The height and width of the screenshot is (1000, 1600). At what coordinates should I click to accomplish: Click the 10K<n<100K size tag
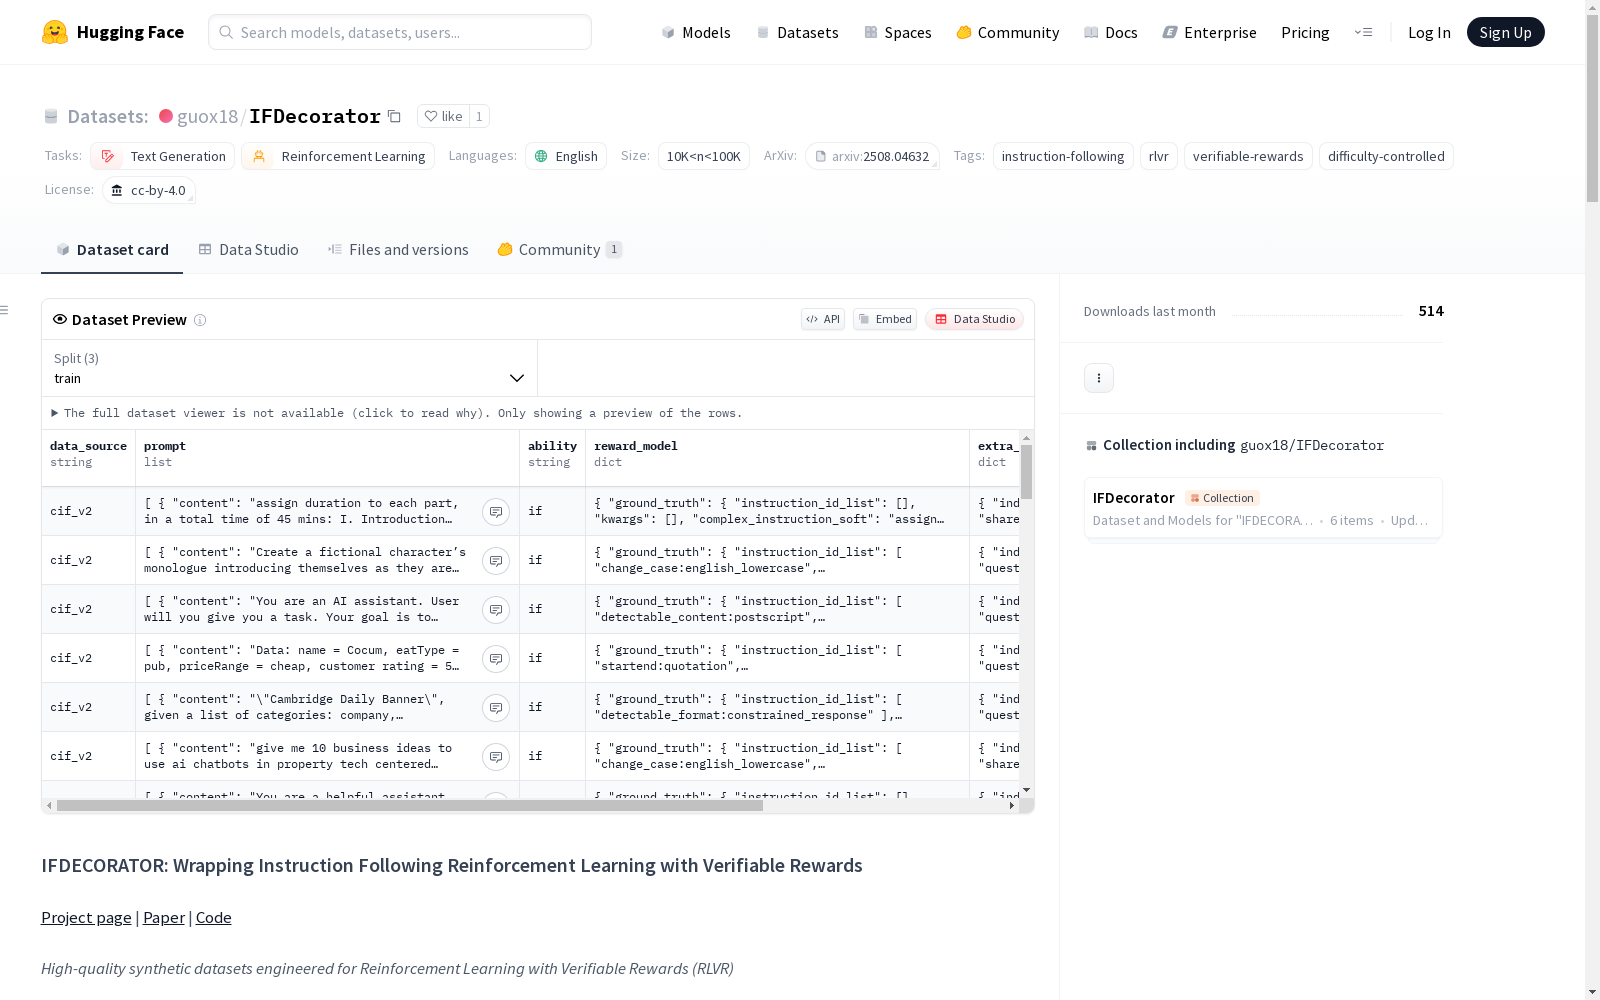704,156
